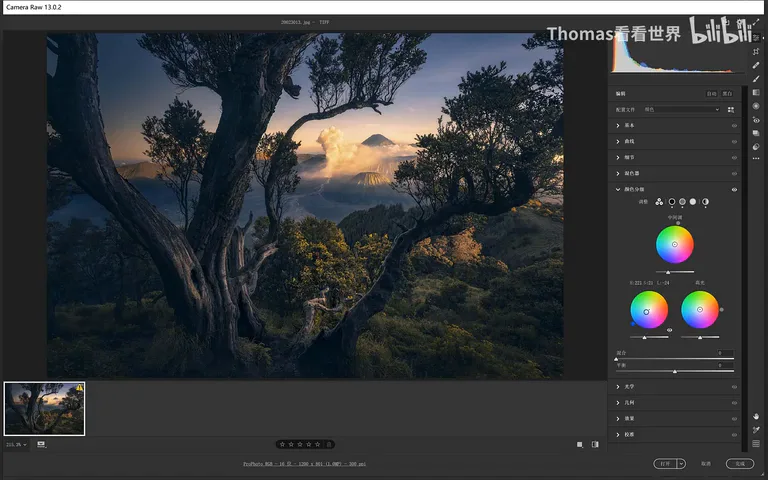
Task: Open the ProPhoto RGB workflow options link
Action: [x=304, y=464]
